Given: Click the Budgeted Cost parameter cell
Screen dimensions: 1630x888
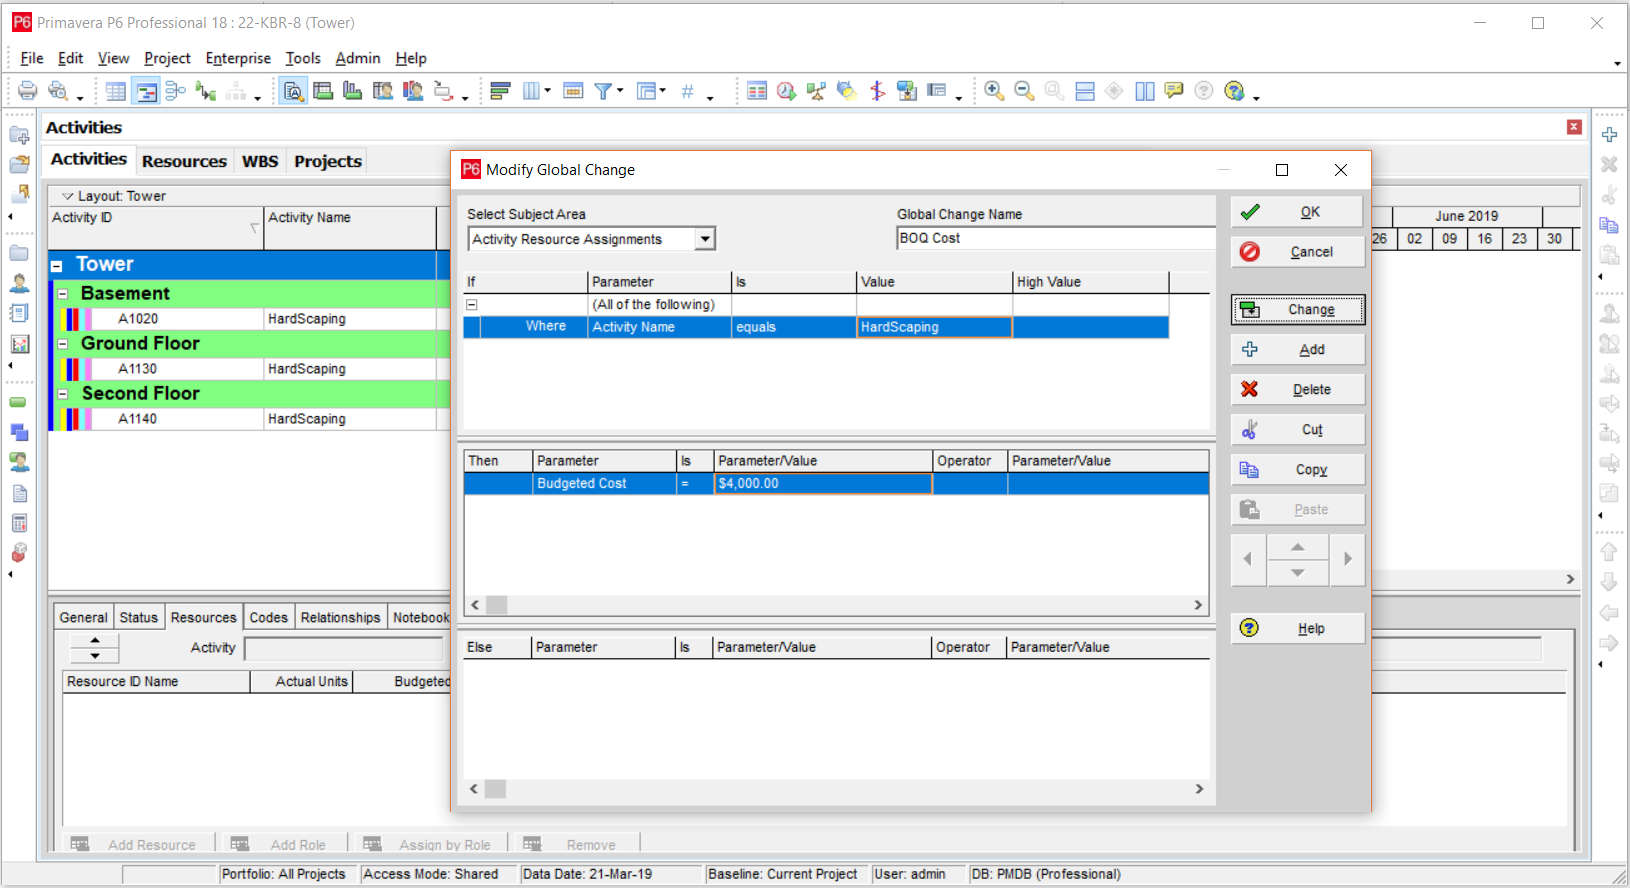Looking at the screenshot, I should [604, 484].
